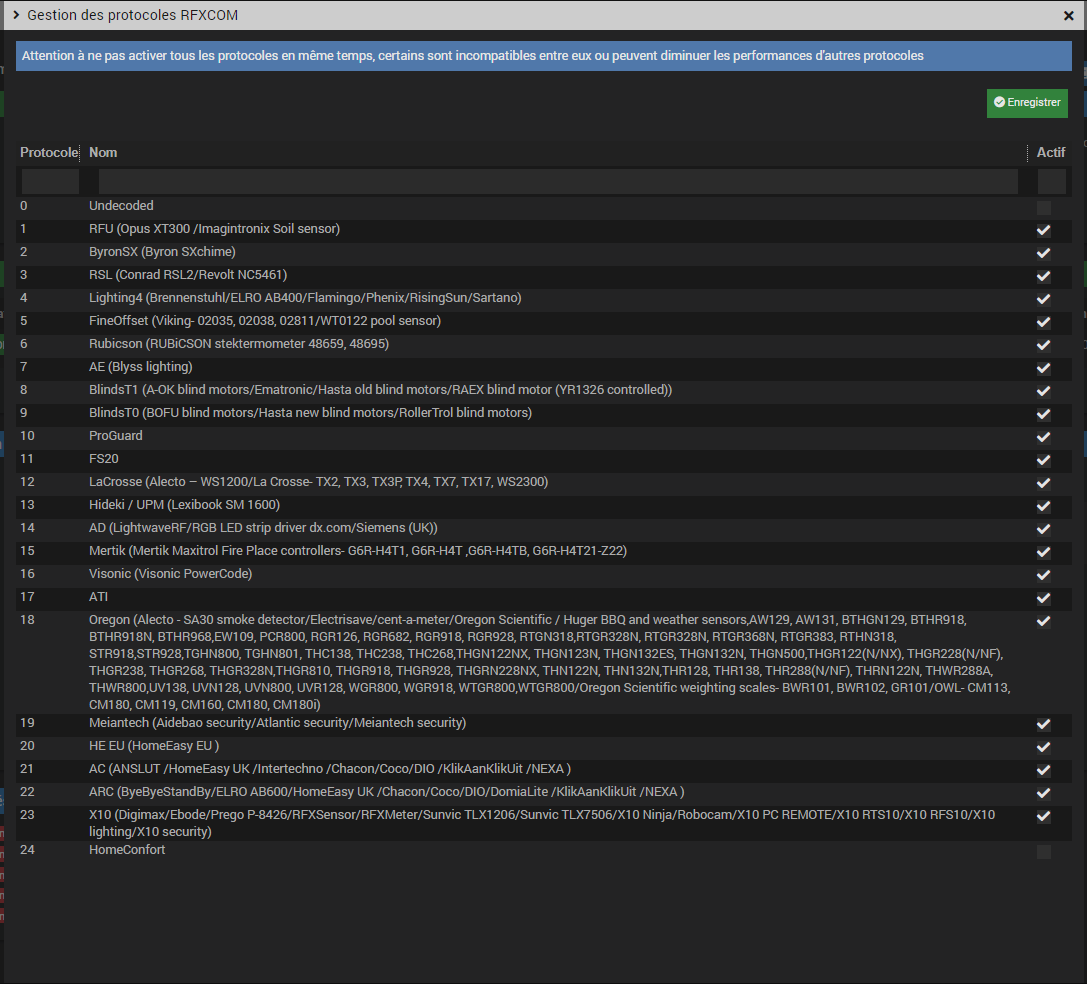1087x984 pixels.
Task: Enable the Undecoded protocol checkbox
Action: coord(1043,207)
